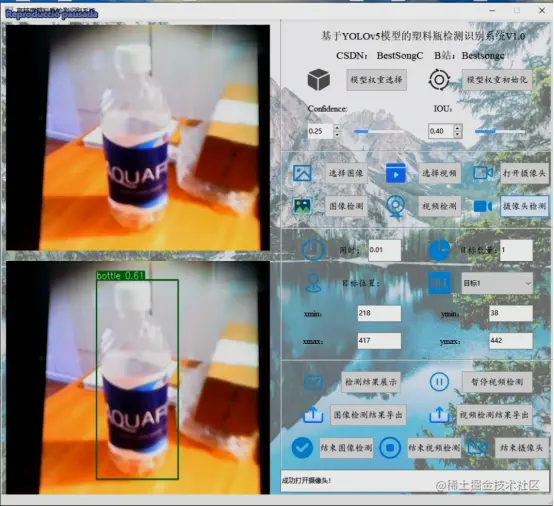Click the system title text containing YOLOv5
Viewport: 554px width, 506px height.
coord(423,36)
